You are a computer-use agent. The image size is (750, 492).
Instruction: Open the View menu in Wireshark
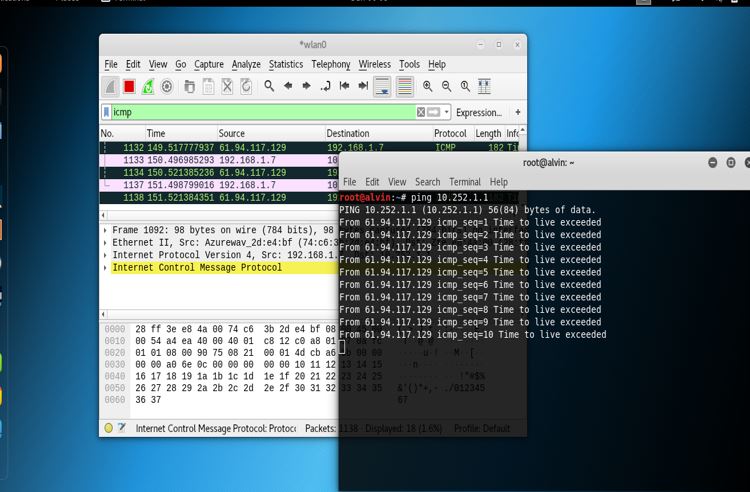(158, 64)
